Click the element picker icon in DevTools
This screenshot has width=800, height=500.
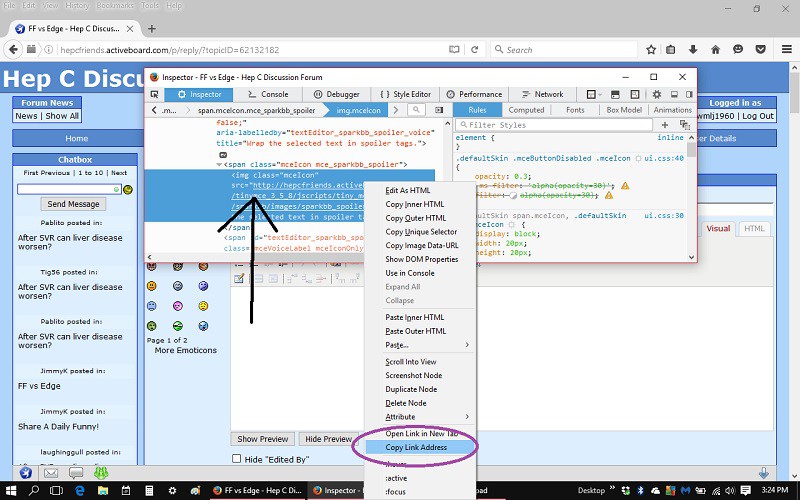pos(154,94)
